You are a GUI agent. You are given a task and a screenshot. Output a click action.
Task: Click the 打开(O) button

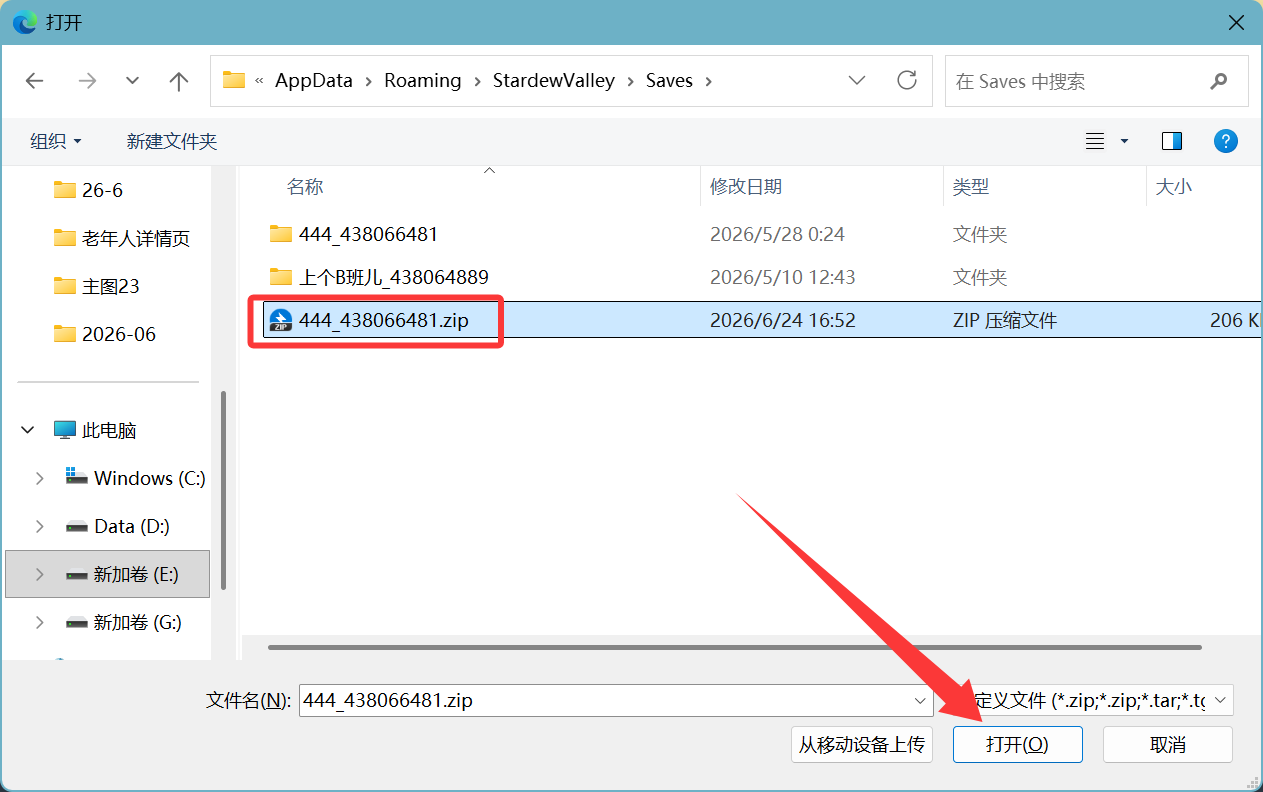point(1018,744)
